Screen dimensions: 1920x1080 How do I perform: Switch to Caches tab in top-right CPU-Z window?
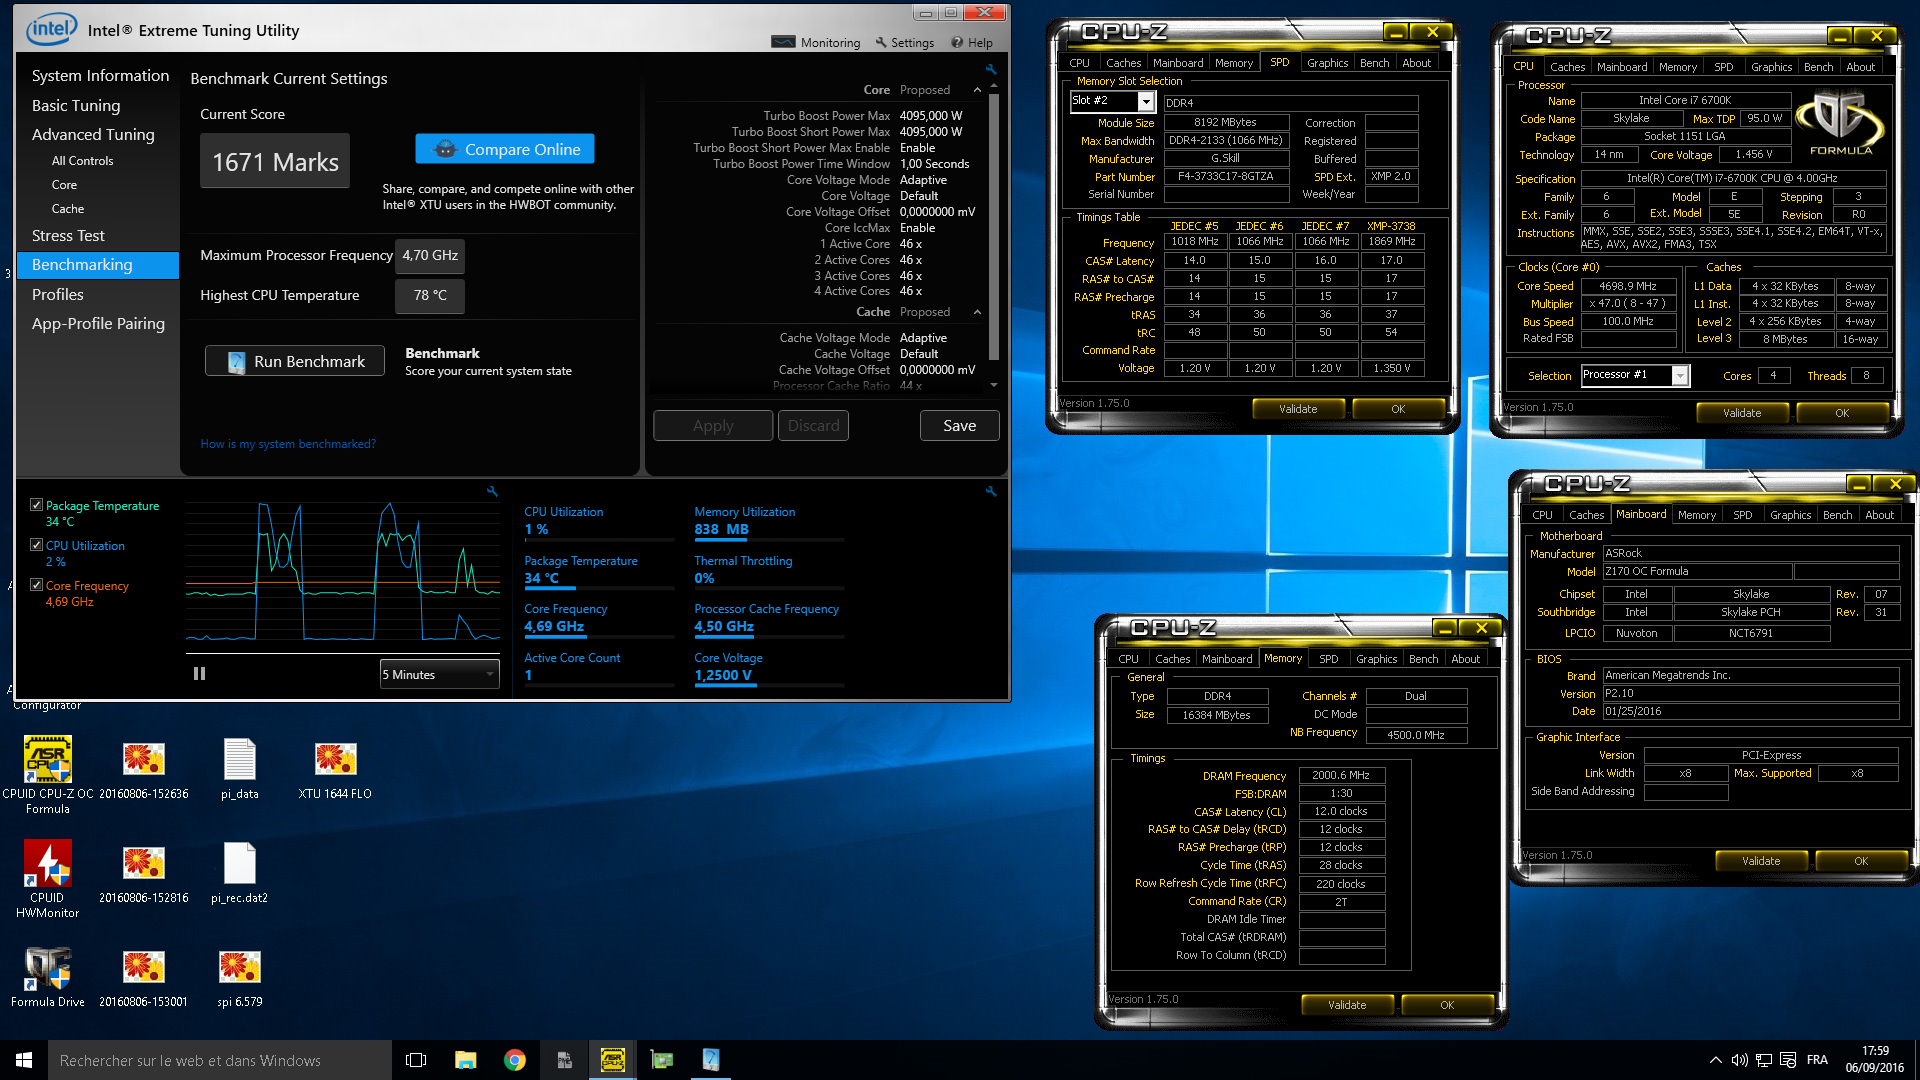[1567, 67]
